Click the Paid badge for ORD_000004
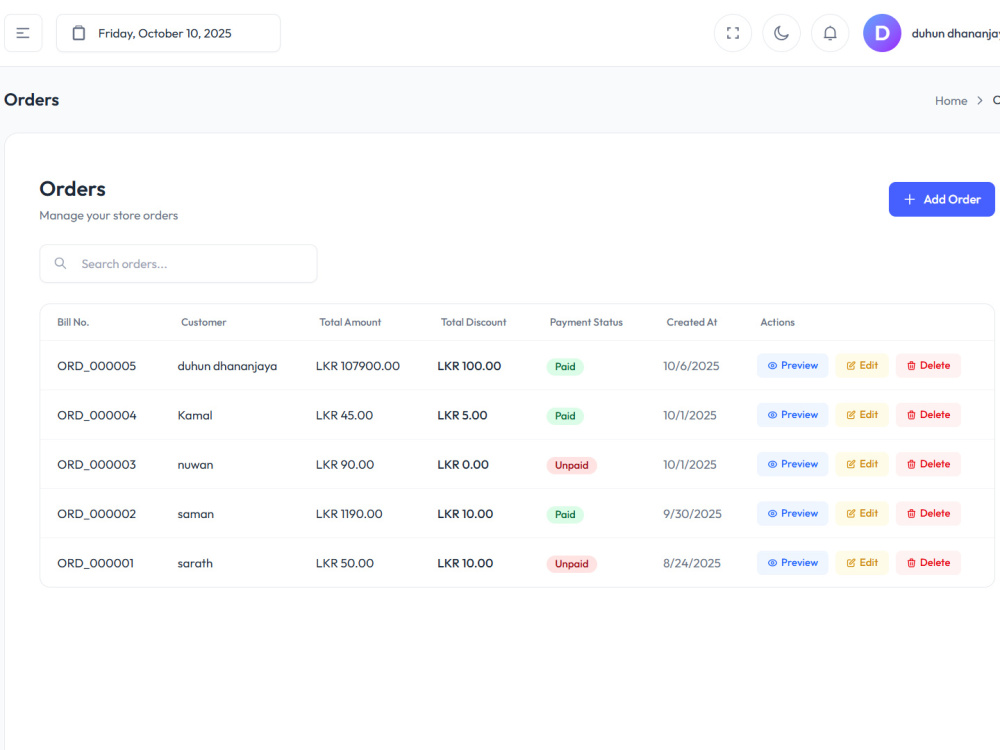The height and width of the screenshot is (750, 1000). pos(565,416)
